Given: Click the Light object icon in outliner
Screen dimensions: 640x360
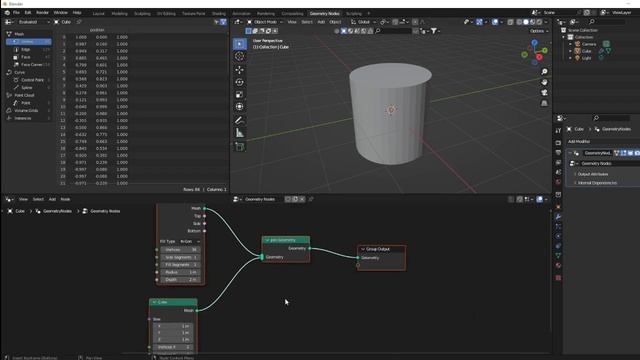Looking at the screenshot, I should click(x=578, y=58).
